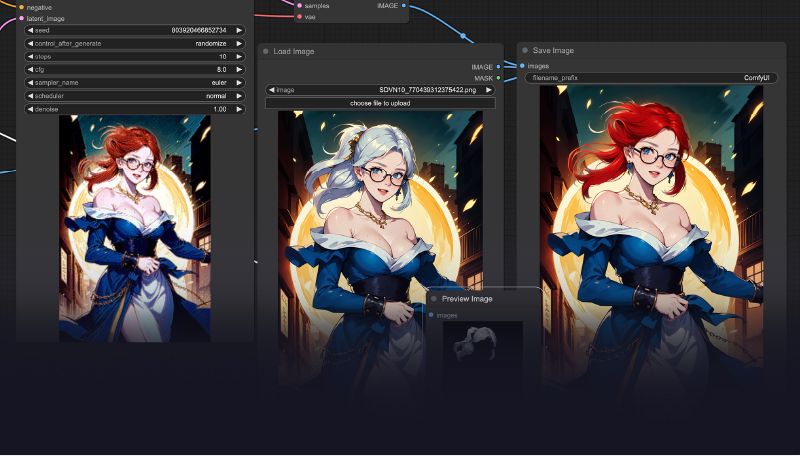Viewport: 800px width, 456px height.
Task: Open the sampler_name euler dropdown
Action: 135,83
